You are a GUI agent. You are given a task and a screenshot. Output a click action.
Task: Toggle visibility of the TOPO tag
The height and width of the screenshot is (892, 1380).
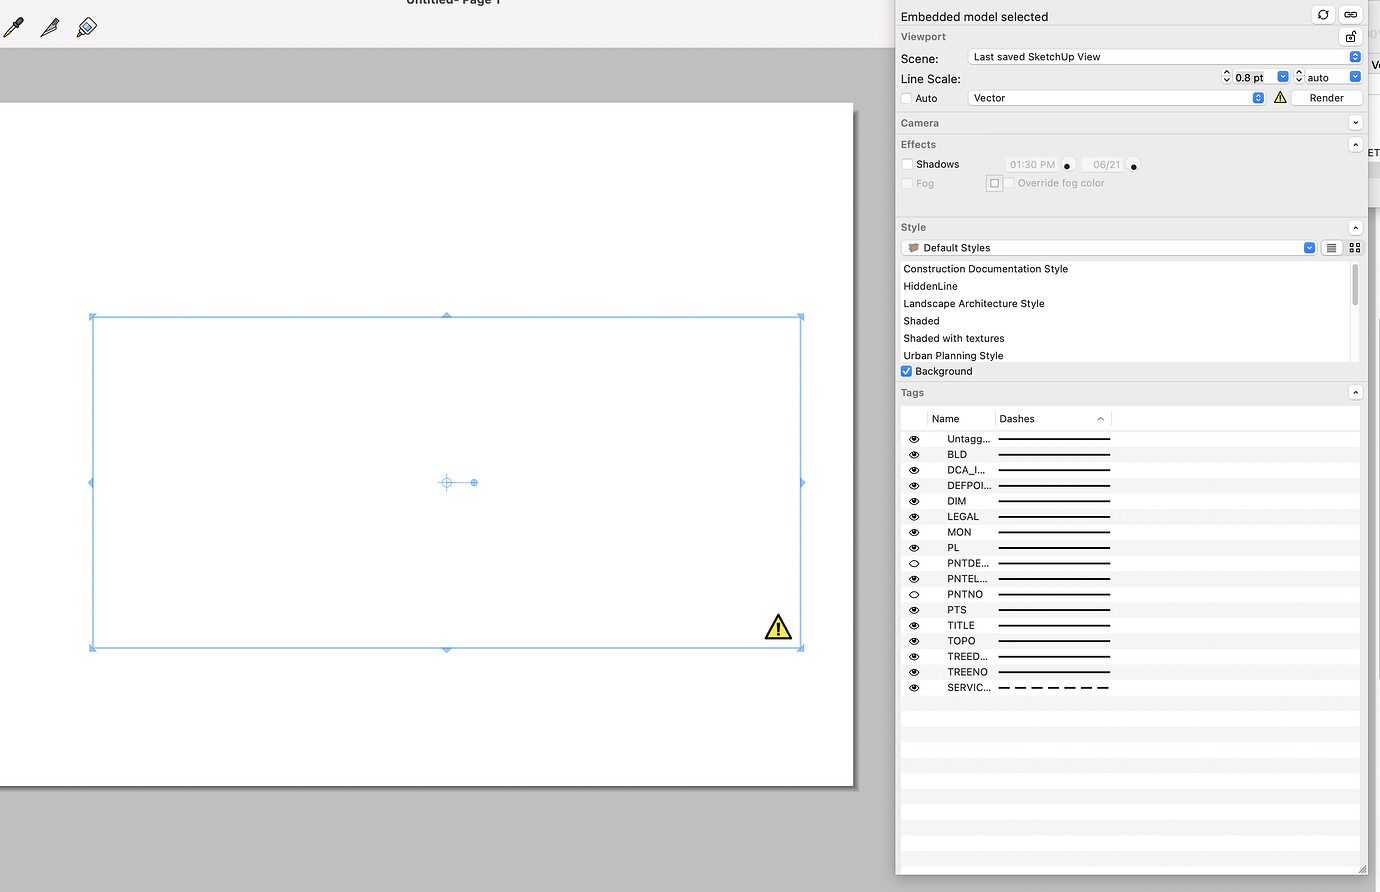[913, 640]
